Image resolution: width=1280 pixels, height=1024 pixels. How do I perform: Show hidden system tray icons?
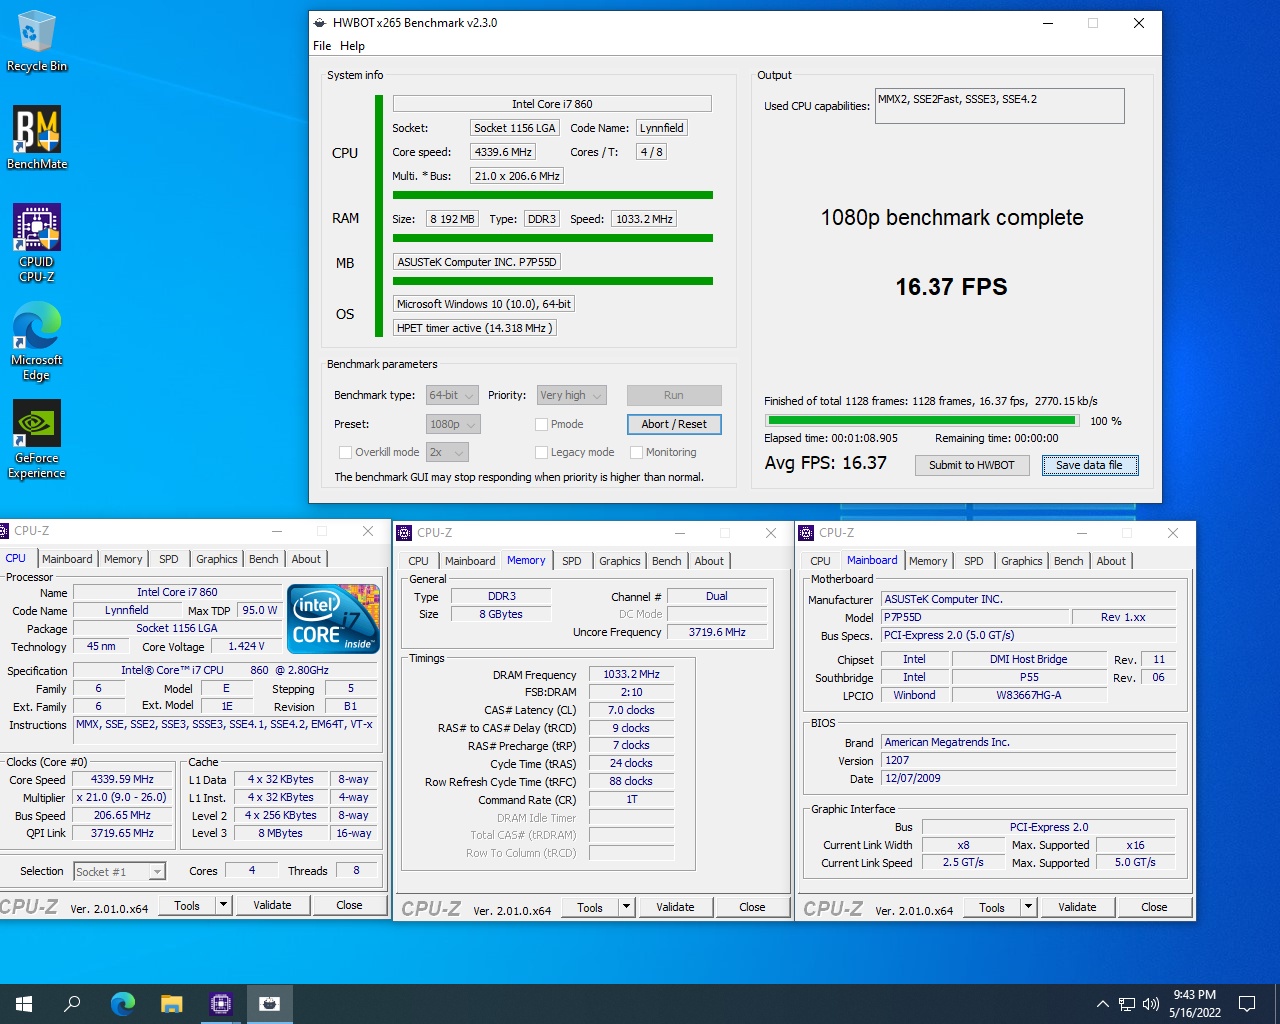pos(1102,1004)
